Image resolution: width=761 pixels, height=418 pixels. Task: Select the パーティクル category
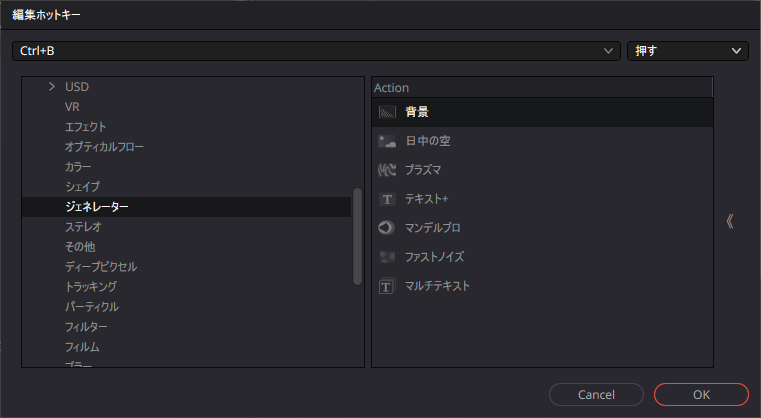point(92,307)
